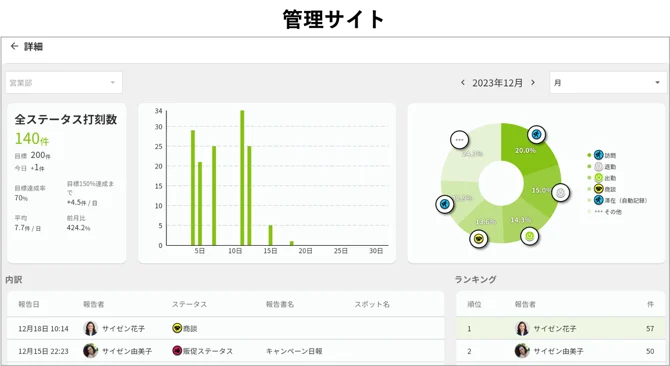Sort by ステータス column header
Viewport: 670px width, 366px height.
tap(189, 304)
